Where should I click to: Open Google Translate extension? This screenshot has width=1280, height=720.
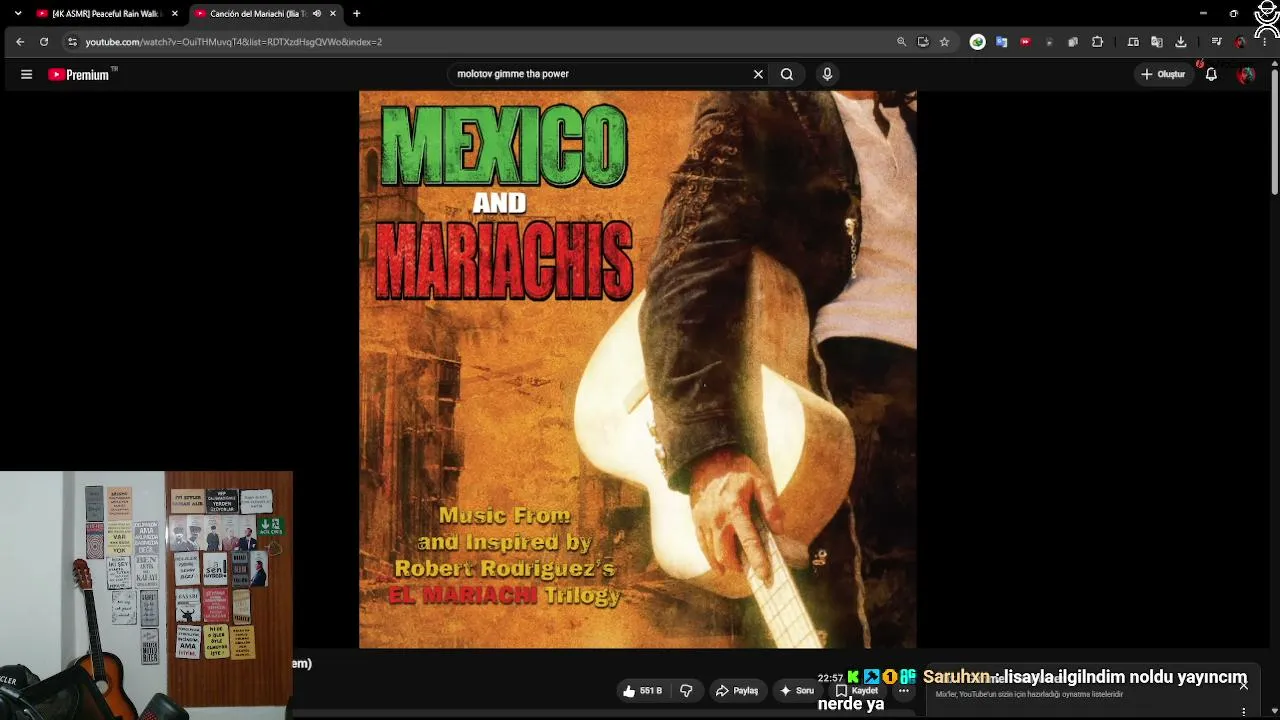[1001, 42]
